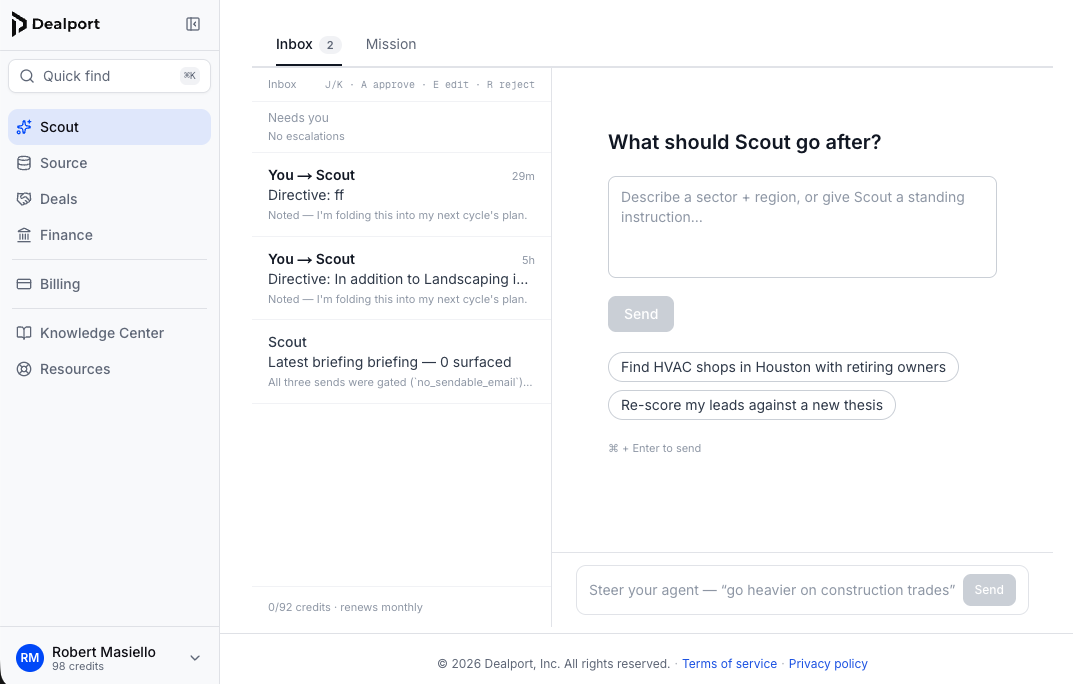Click the Resources lifebuoy icon
The width and height of the screenshot is (1073, 684).
pyautogui.click(x=24, y=369)
